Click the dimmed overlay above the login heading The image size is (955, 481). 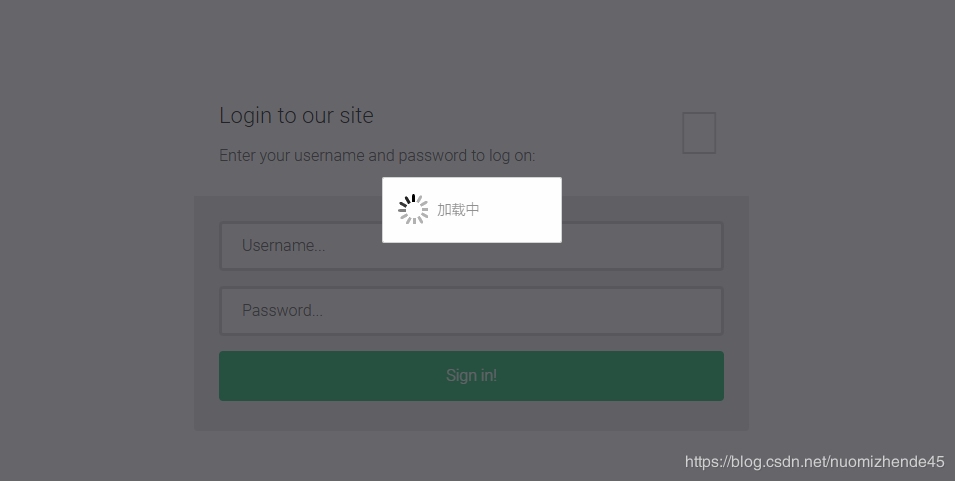click(x=470, y=50)
